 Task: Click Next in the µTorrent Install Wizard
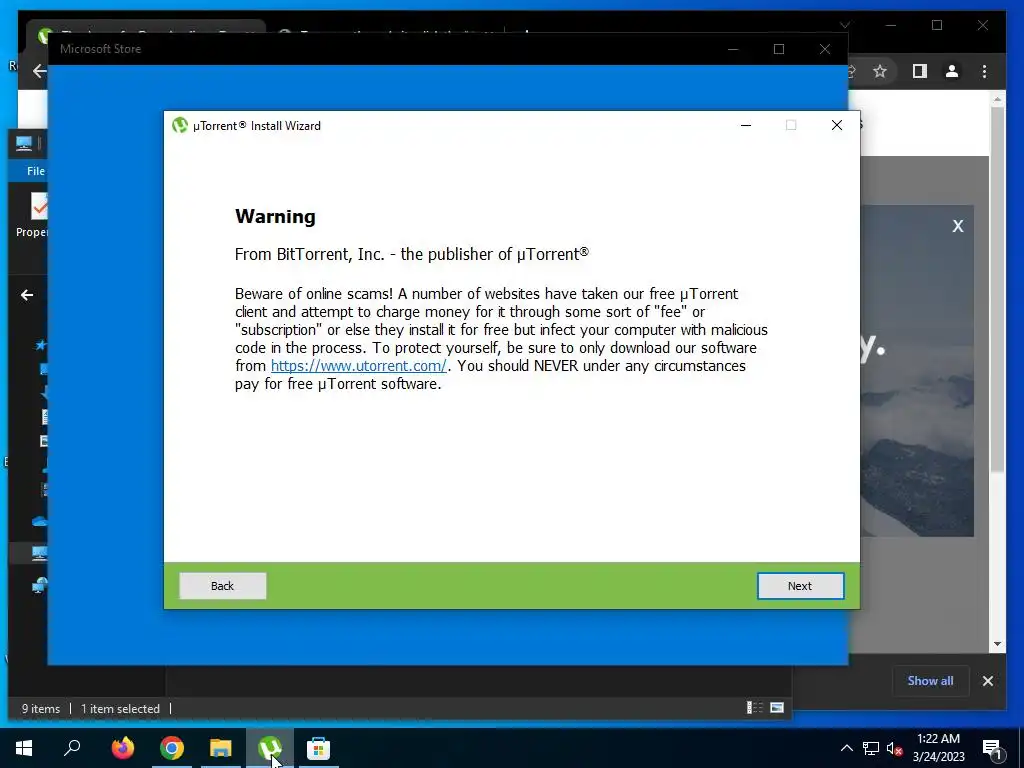(800, 586)
